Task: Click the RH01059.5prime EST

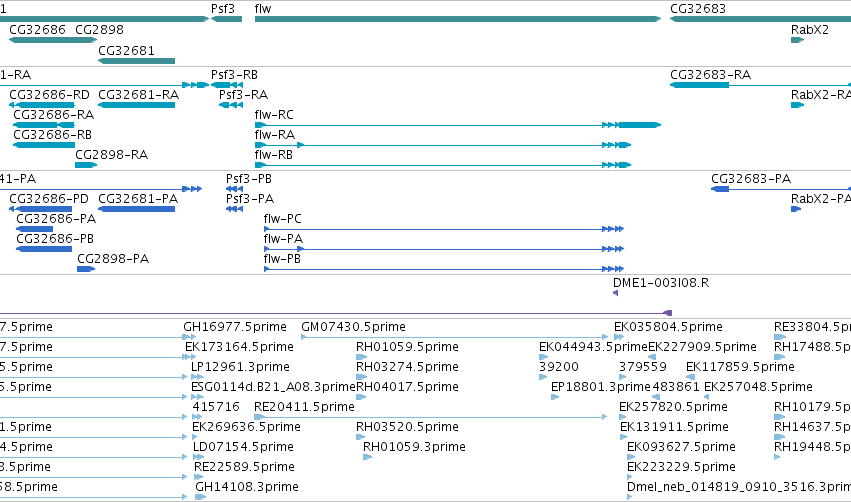Action: tap(361, 357)
